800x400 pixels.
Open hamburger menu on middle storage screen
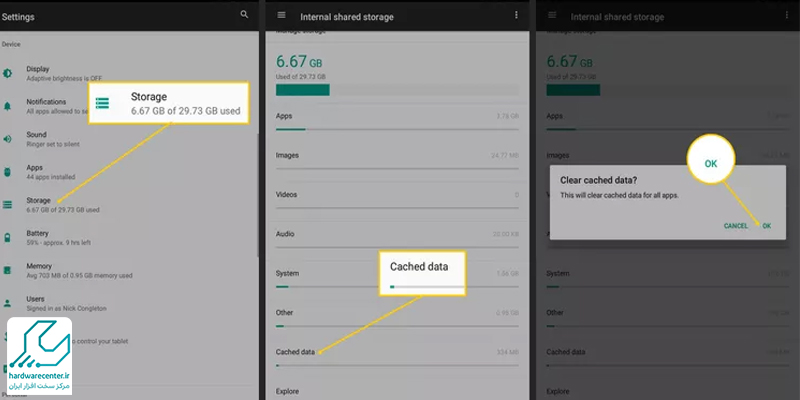281,16
